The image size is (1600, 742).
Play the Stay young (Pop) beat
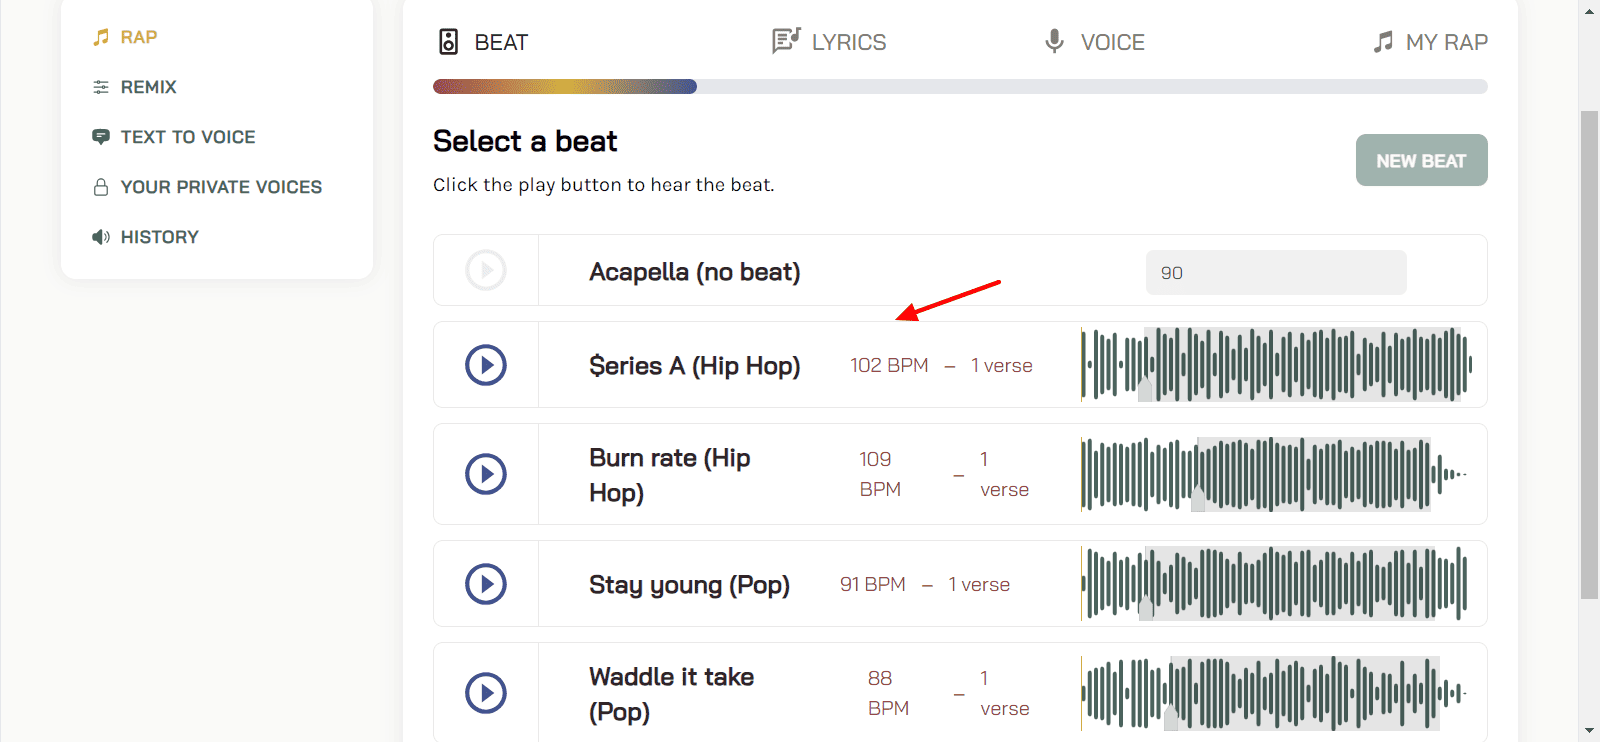[486, 584]
